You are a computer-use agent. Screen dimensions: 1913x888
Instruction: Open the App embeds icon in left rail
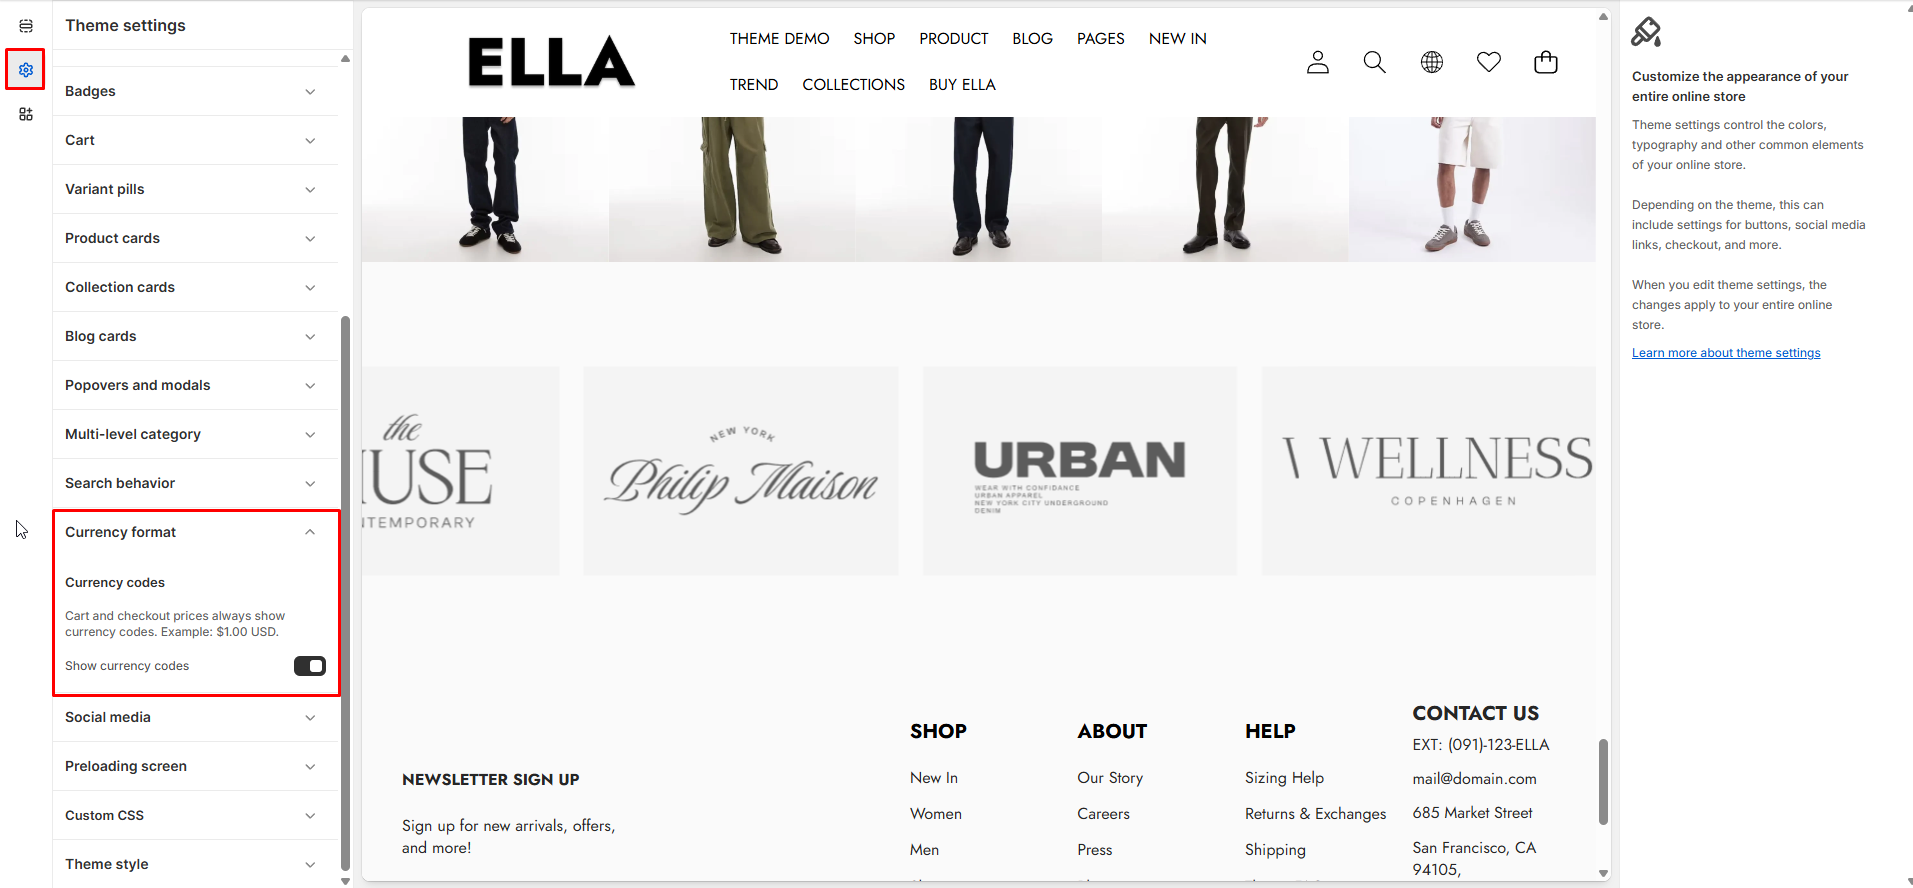[26, 114]
